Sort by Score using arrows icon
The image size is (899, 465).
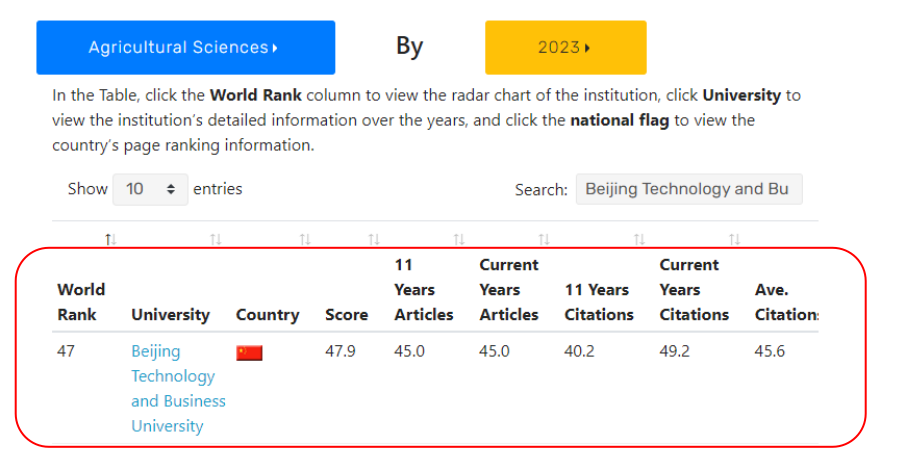(373, 239)
